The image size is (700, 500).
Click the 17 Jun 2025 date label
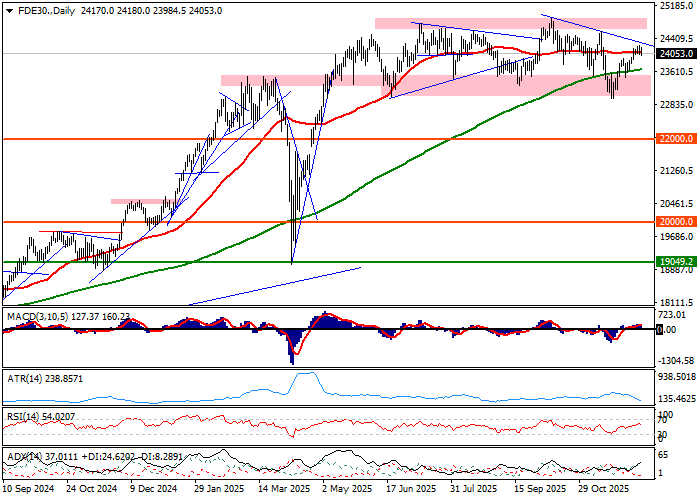(x=410, y=490)
